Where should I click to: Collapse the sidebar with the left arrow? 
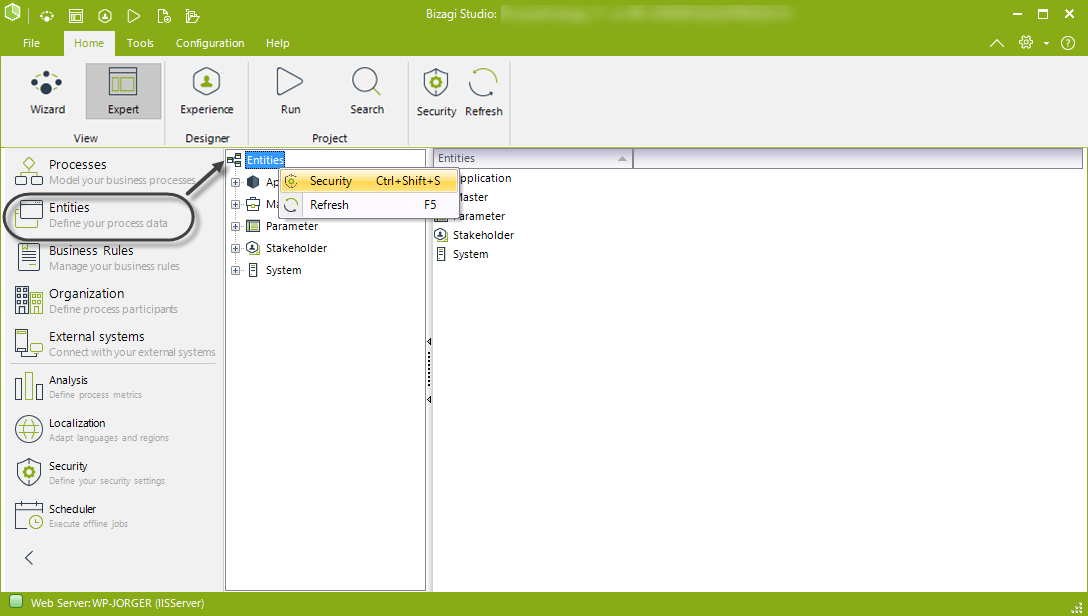pyautogui.click(x=29, y=558)
